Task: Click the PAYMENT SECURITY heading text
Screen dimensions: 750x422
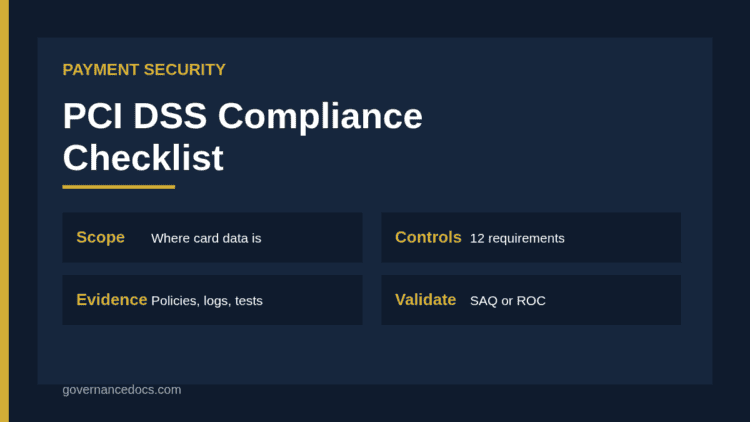Action: [144, 70]
